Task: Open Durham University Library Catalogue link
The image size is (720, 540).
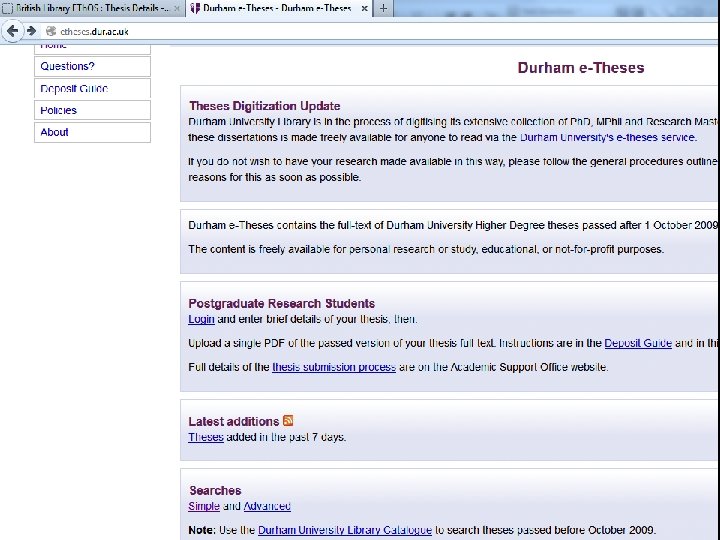Action: click(x=345, y=530)
